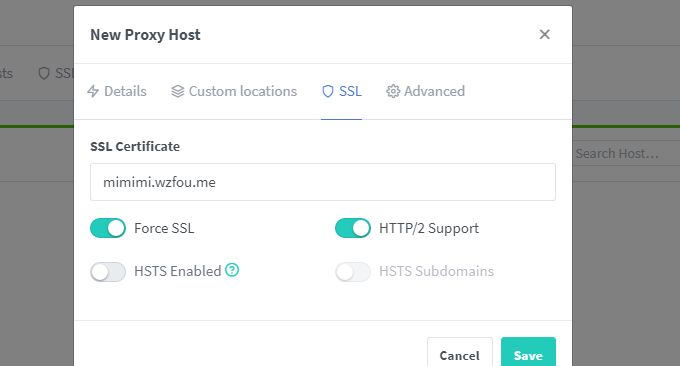Toggle the HSTS Subdomains switch
The image size is (680, 366).
coord(353,272)
